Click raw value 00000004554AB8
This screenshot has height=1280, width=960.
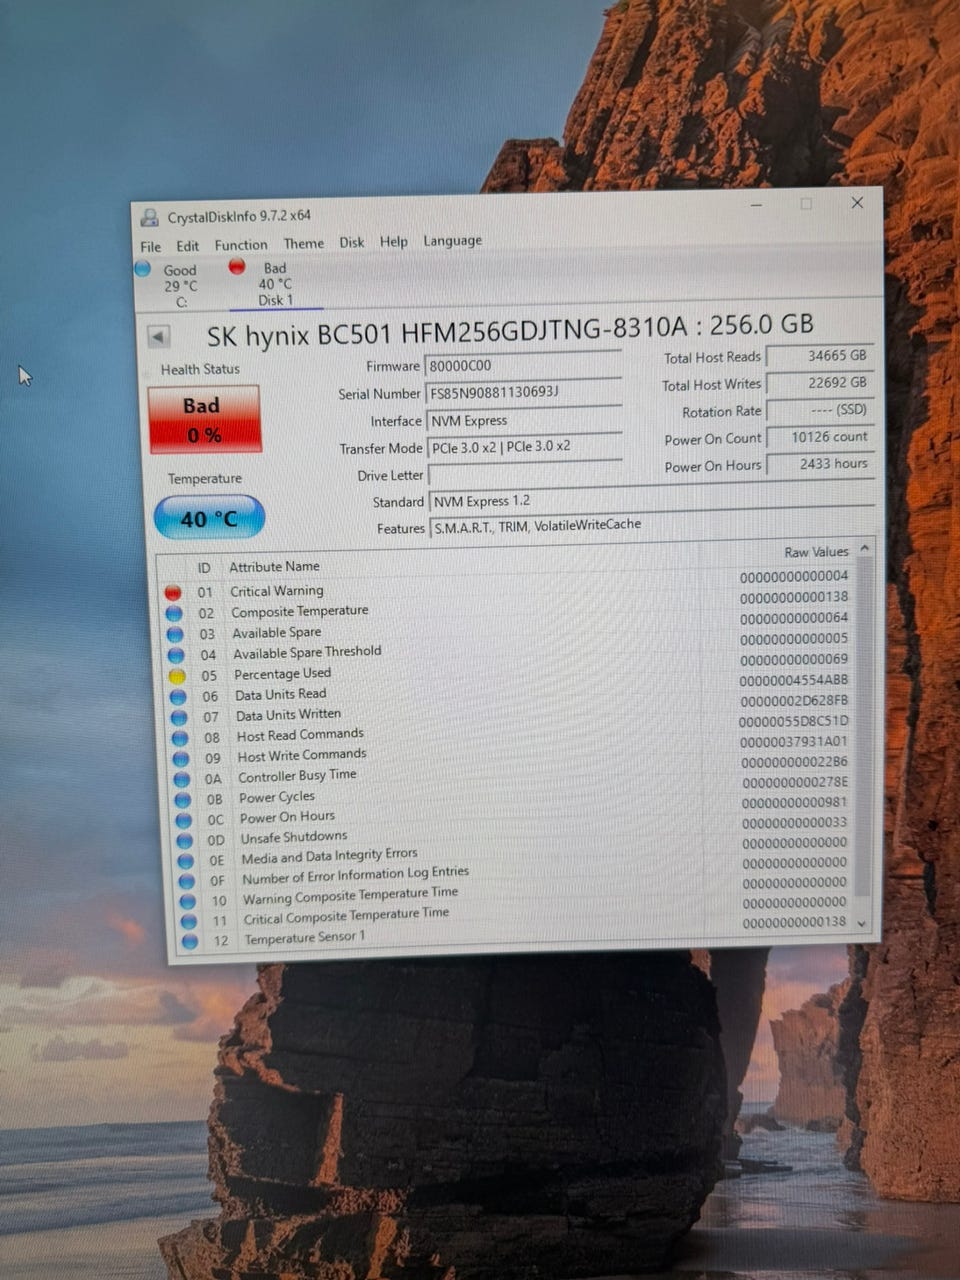794,680
